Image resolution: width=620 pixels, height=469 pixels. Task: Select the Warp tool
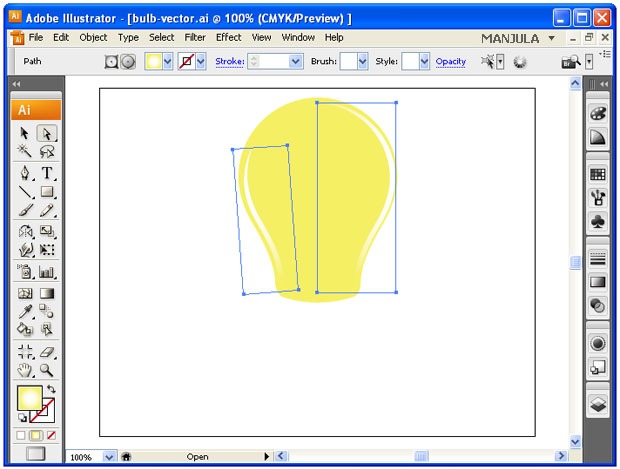point(25,250)
